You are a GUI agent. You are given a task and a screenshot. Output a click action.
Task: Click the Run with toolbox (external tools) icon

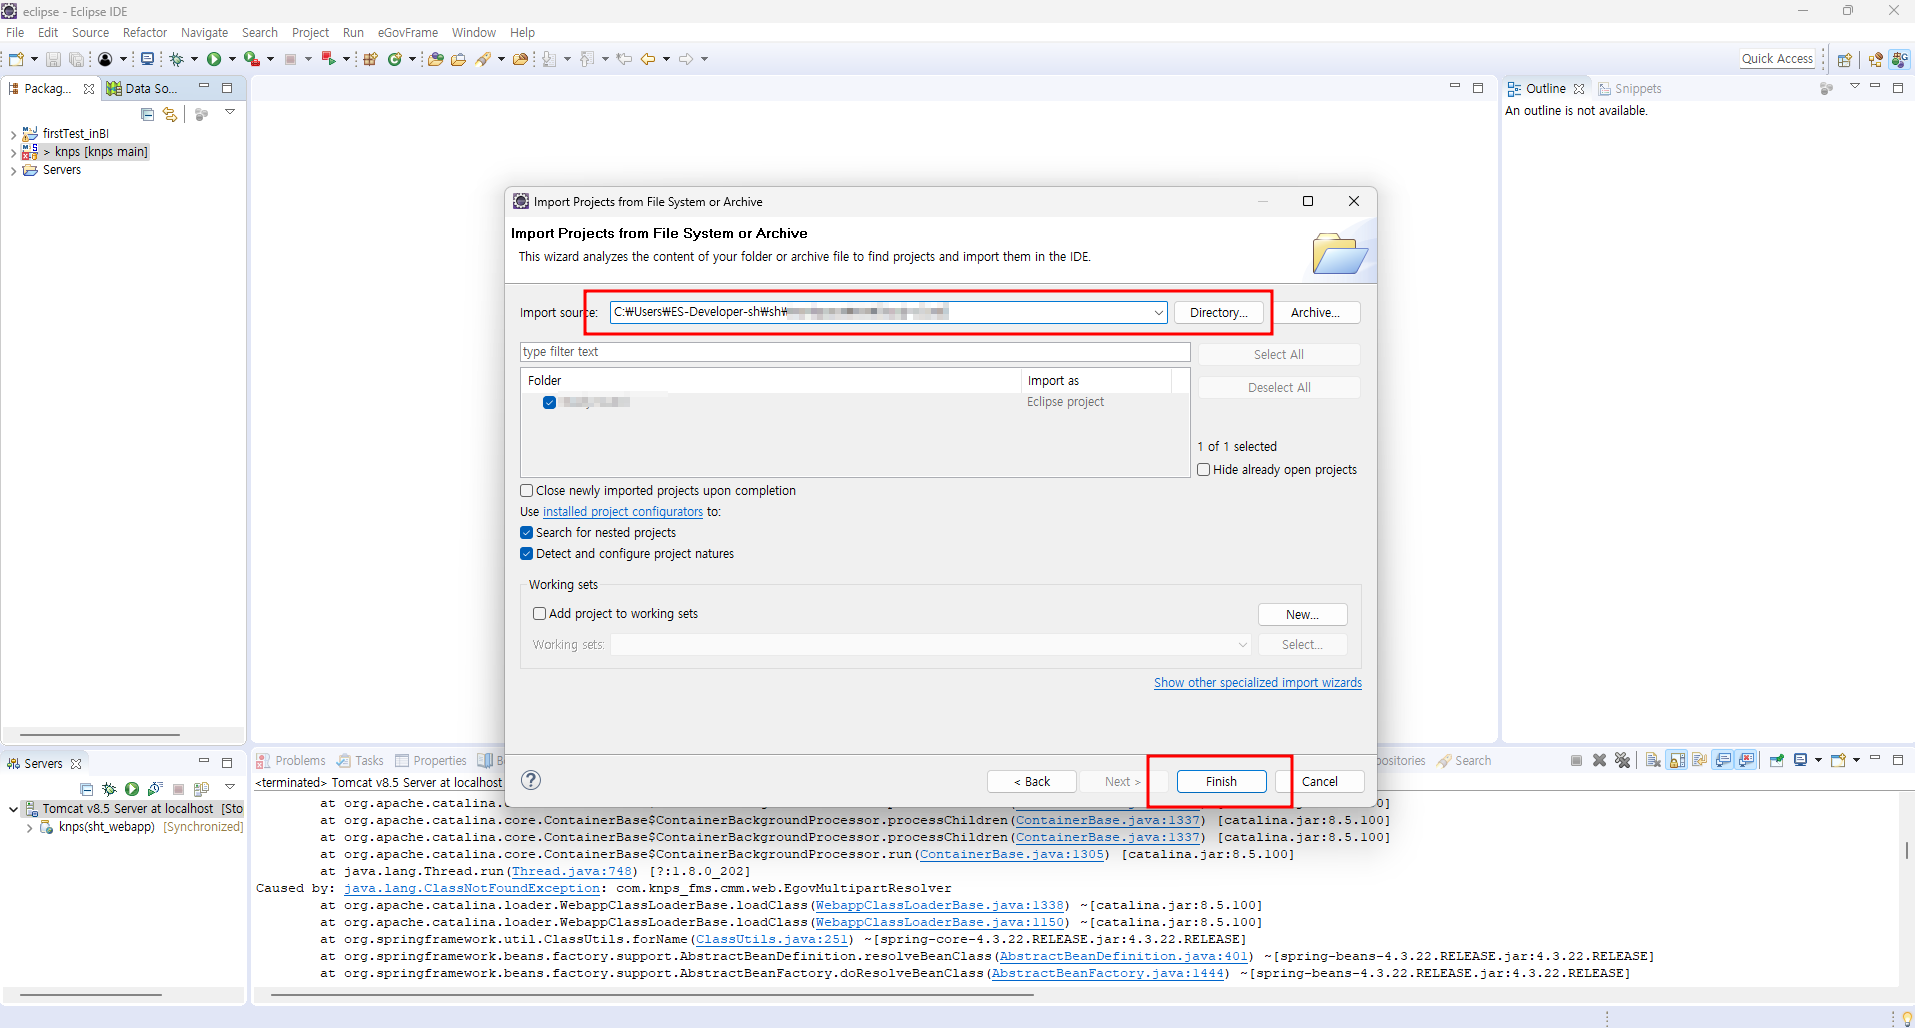click(x=252, y=59)
